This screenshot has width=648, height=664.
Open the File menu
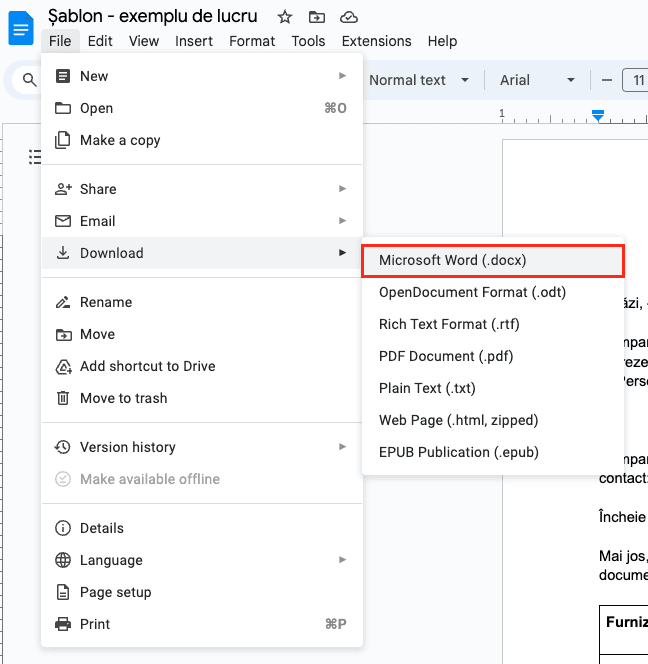60,41
